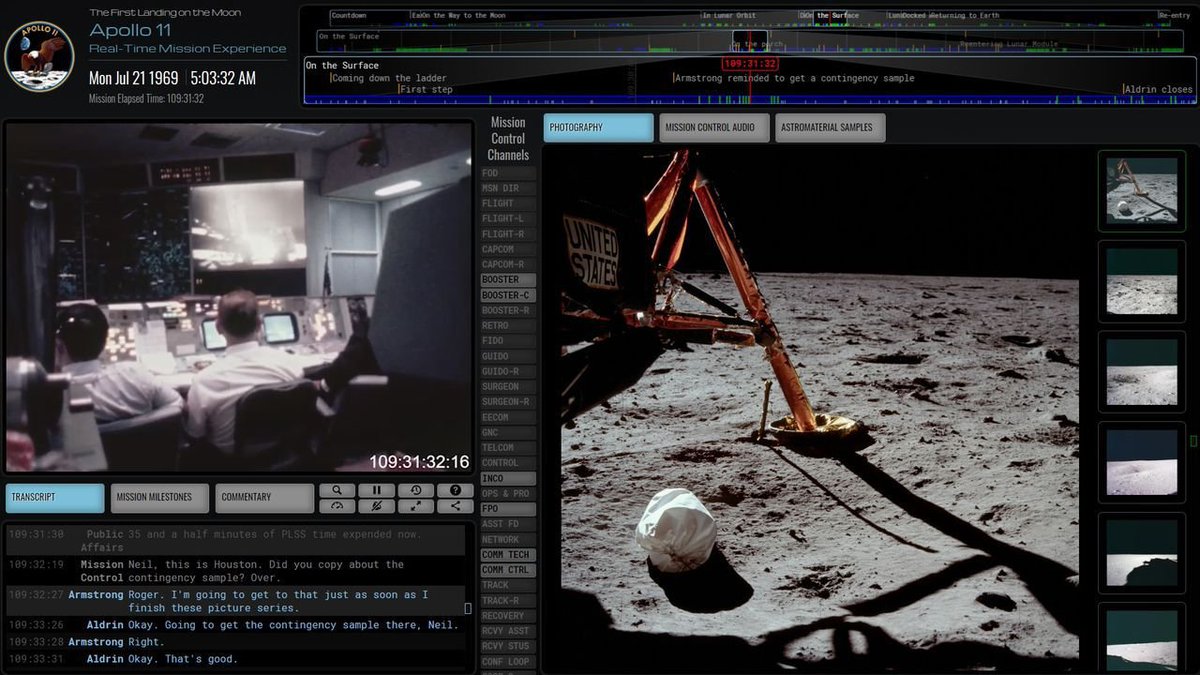This screenshot has height=675, width=1200.
Task: Share the mission with the share icon
Action: (455, 508)
